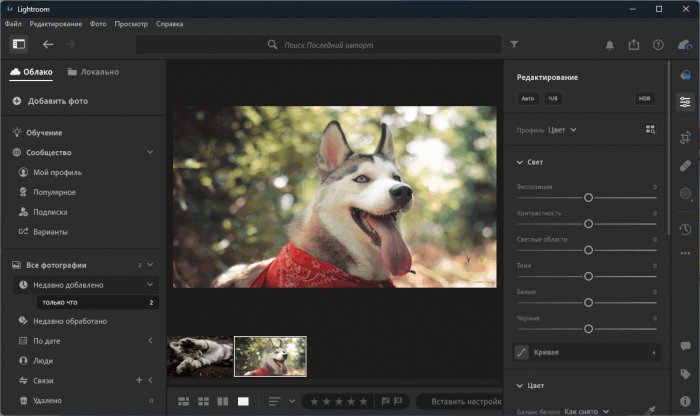
Task: Open the Фото menu
Action: [98, 24]
